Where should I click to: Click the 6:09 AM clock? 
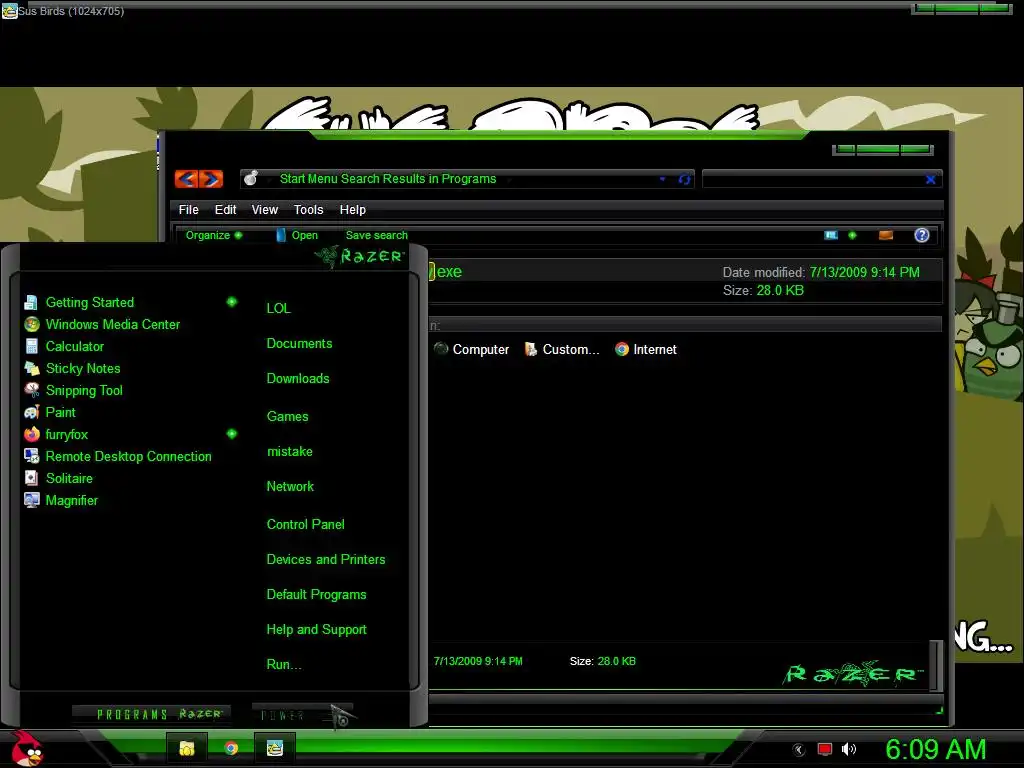tap(935, 750)
